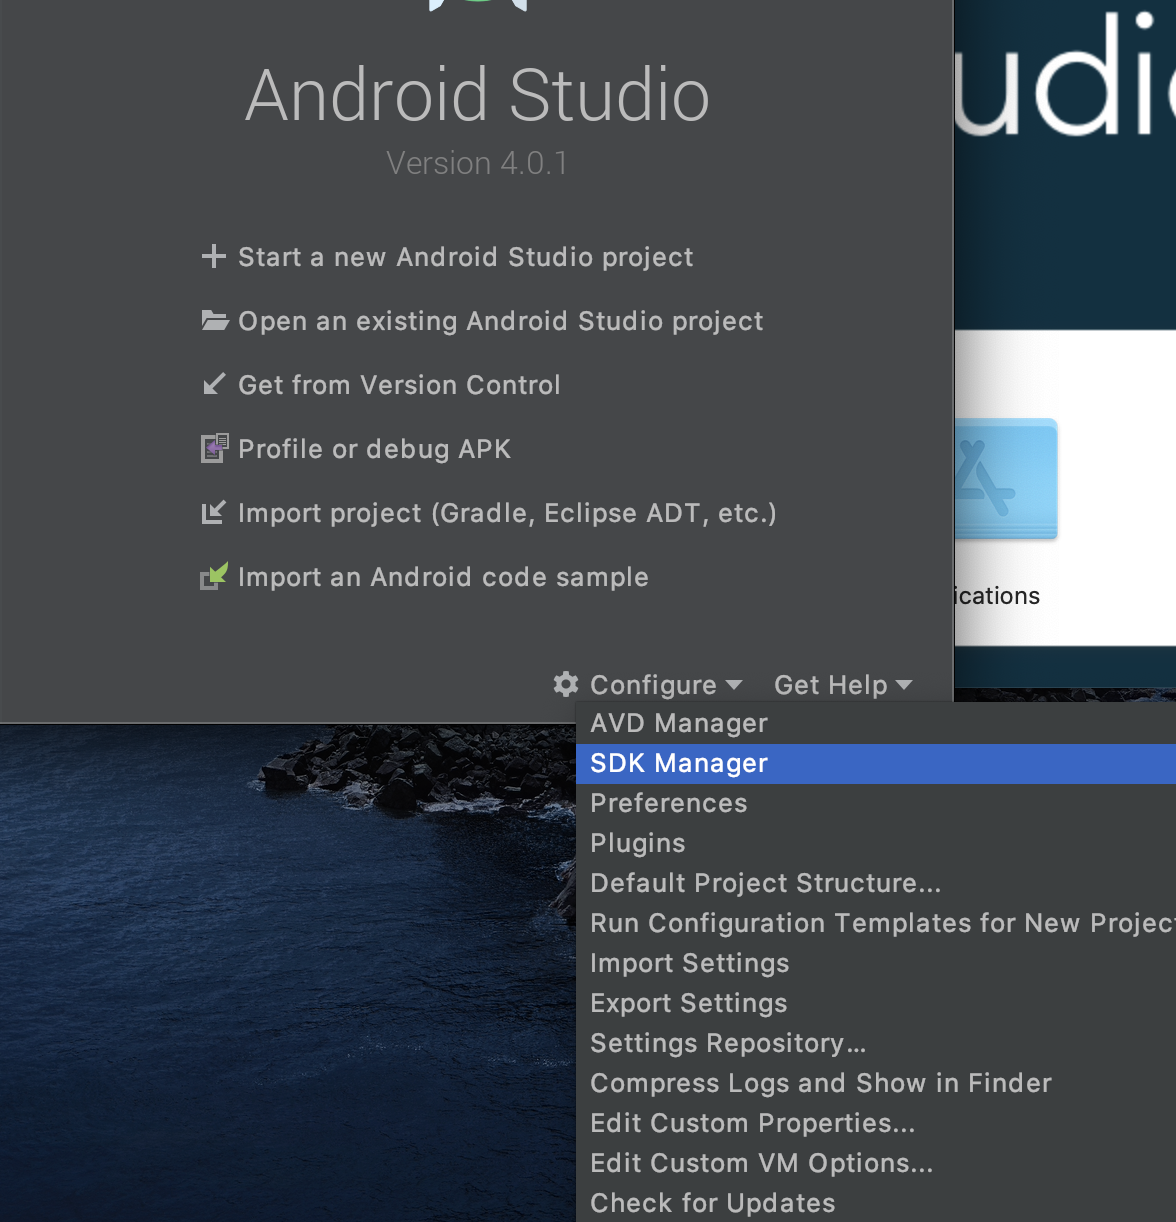Click the APK icon beside Profile or debug APK
Screen dimensions: 1176x1222
click(214, 448)
